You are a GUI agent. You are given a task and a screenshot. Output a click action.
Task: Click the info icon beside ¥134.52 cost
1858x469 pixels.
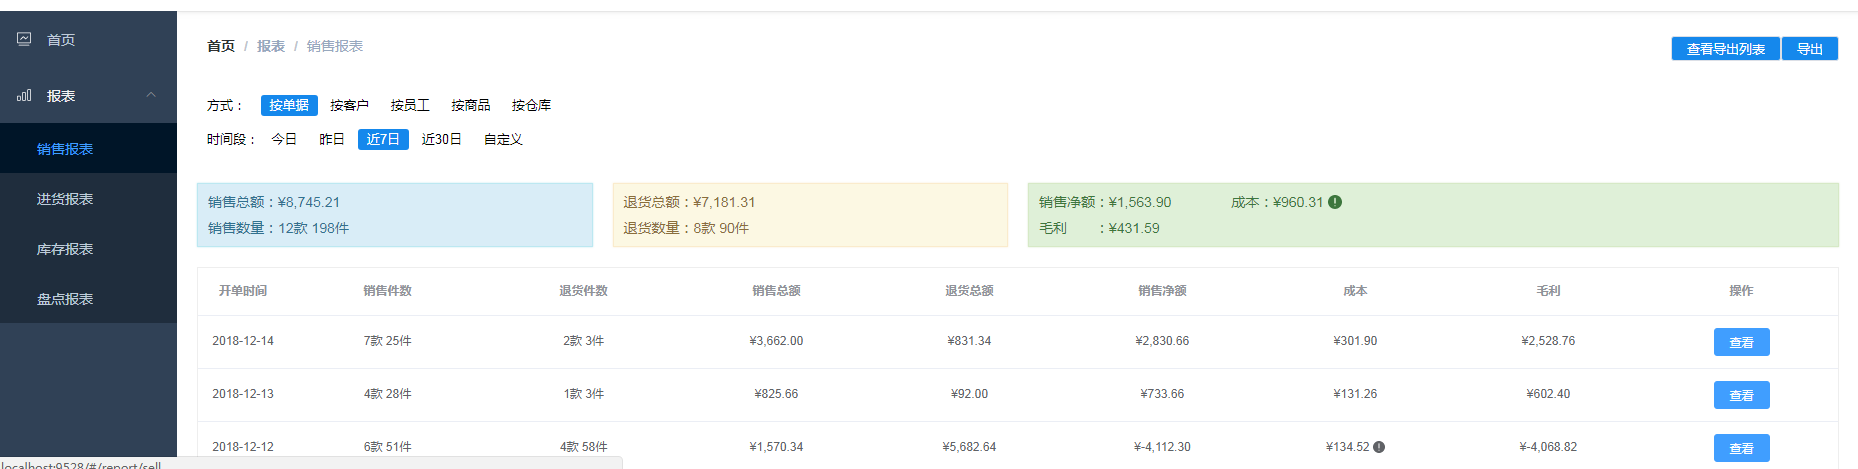[1379, 447]
